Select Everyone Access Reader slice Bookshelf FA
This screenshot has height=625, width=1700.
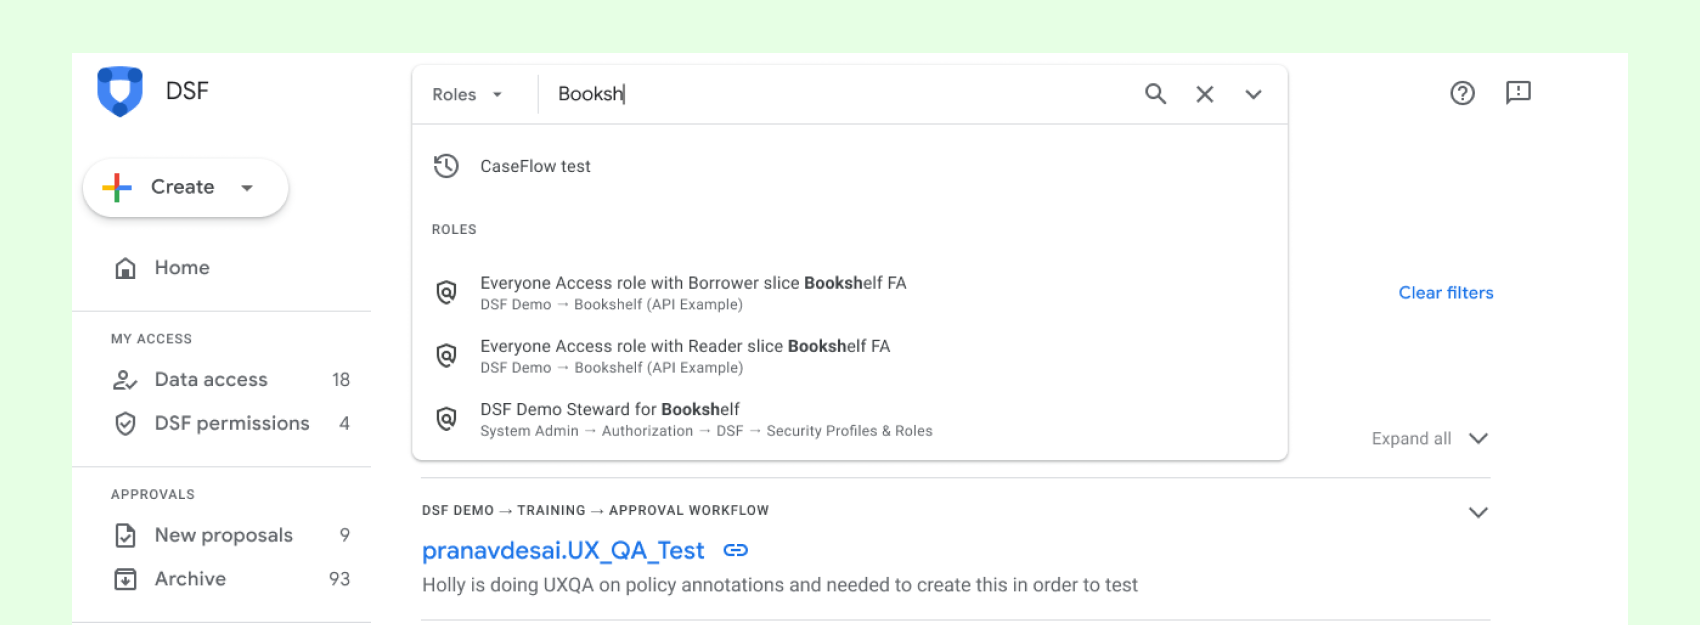tap(850, 356)
